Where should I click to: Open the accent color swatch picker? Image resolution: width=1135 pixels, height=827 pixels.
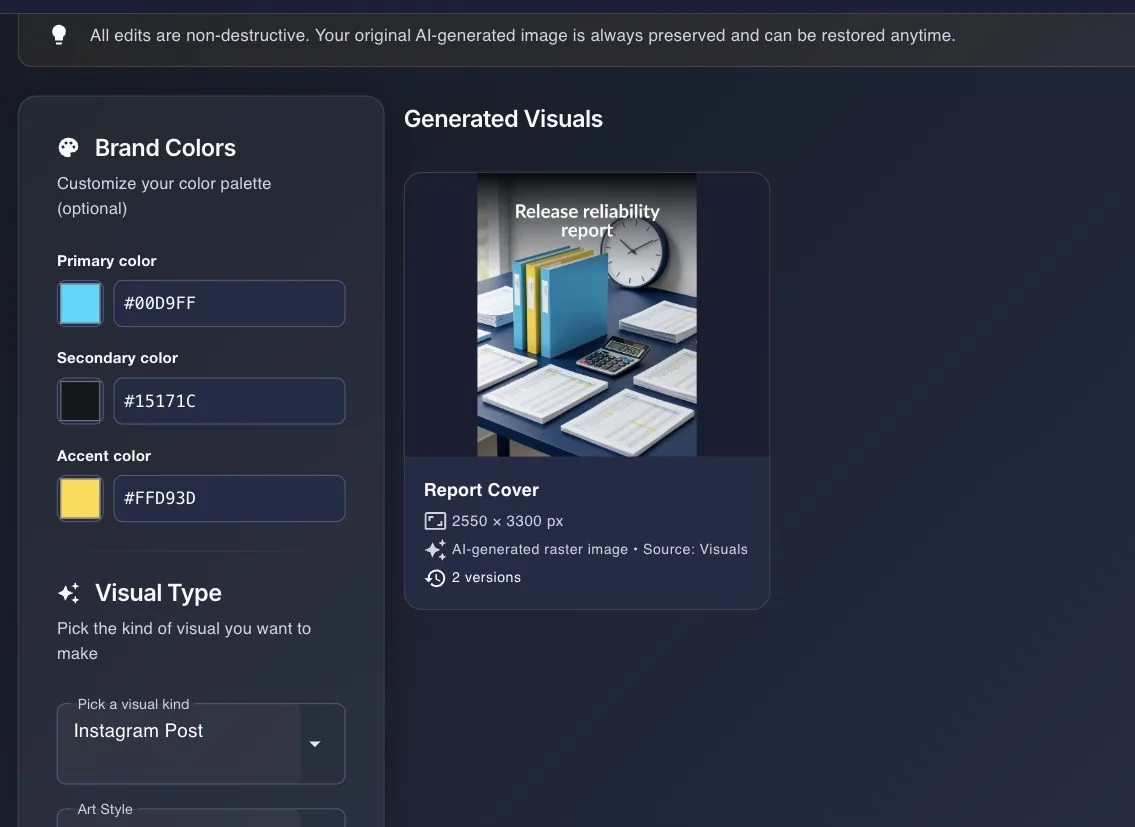pyautogui.click(x=80, y=498)
